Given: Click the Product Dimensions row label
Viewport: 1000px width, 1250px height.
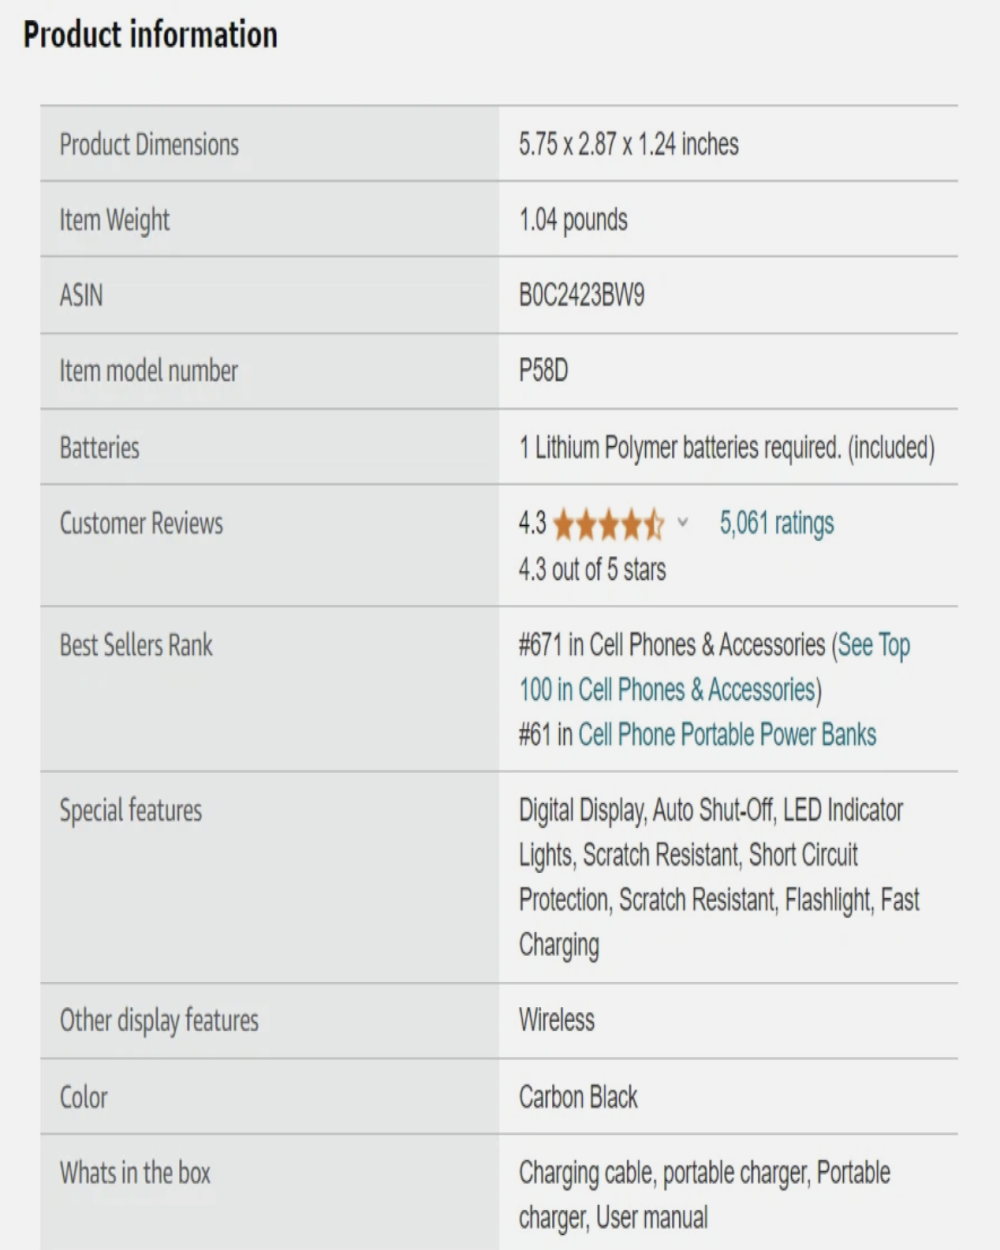Looking at the screenshot, I should click(149, 145).
